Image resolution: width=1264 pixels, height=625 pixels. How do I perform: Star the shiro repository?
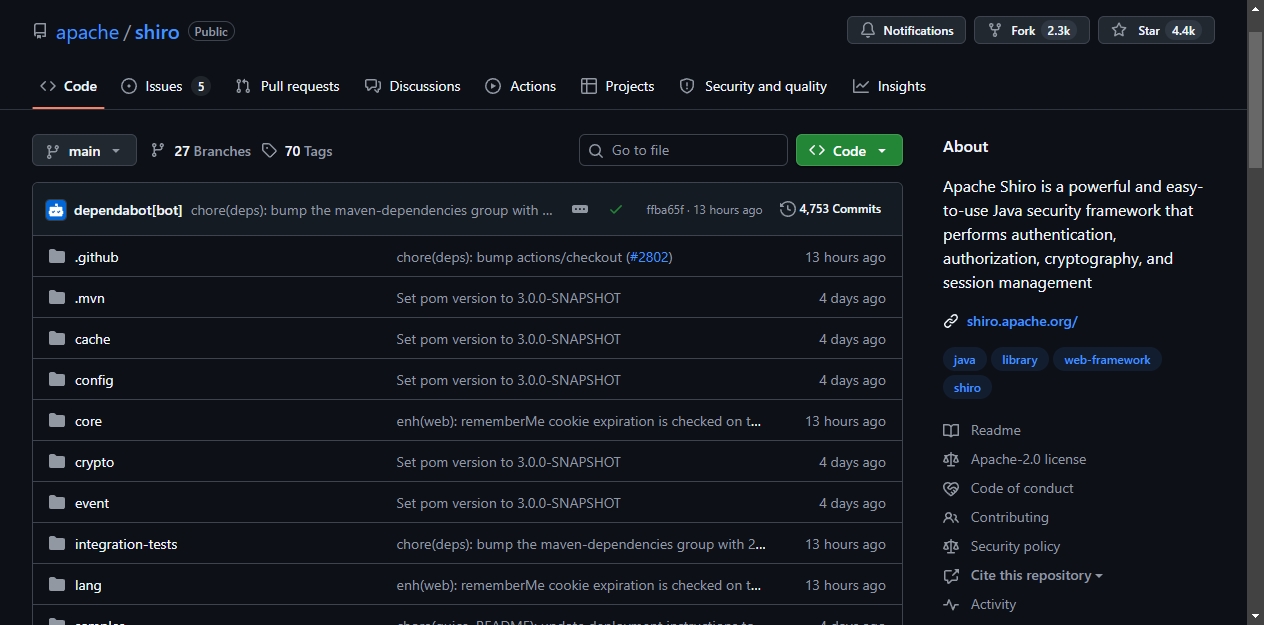click(1155, 31)
